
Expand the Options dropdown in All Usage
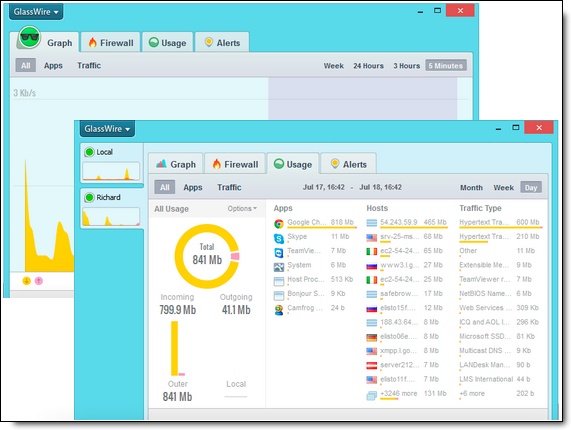click(x=242, y=209)
